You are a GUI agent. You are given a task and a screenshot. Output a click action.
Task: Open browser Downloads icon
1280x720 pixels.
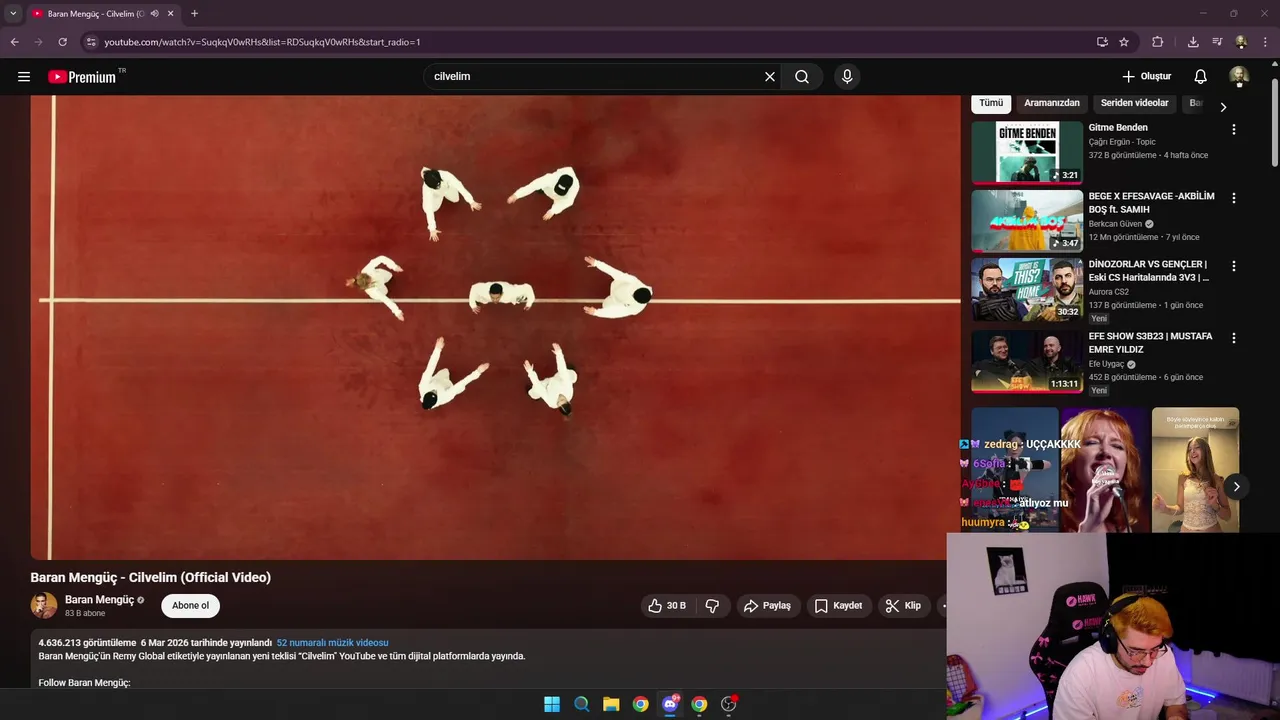pyautogui.click(x=1193, y=42)
